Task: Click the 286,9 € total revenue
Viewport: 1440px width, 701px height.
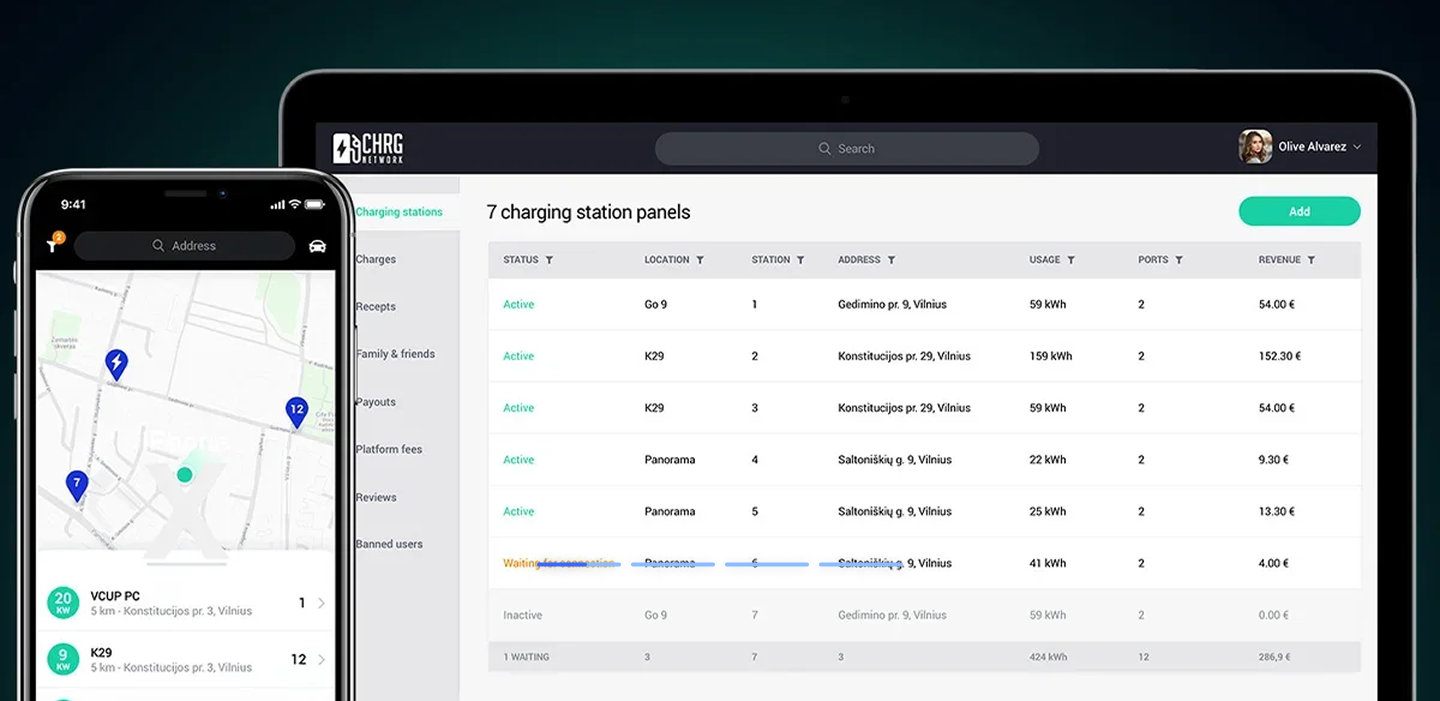Action: (x=1274, y=657)
